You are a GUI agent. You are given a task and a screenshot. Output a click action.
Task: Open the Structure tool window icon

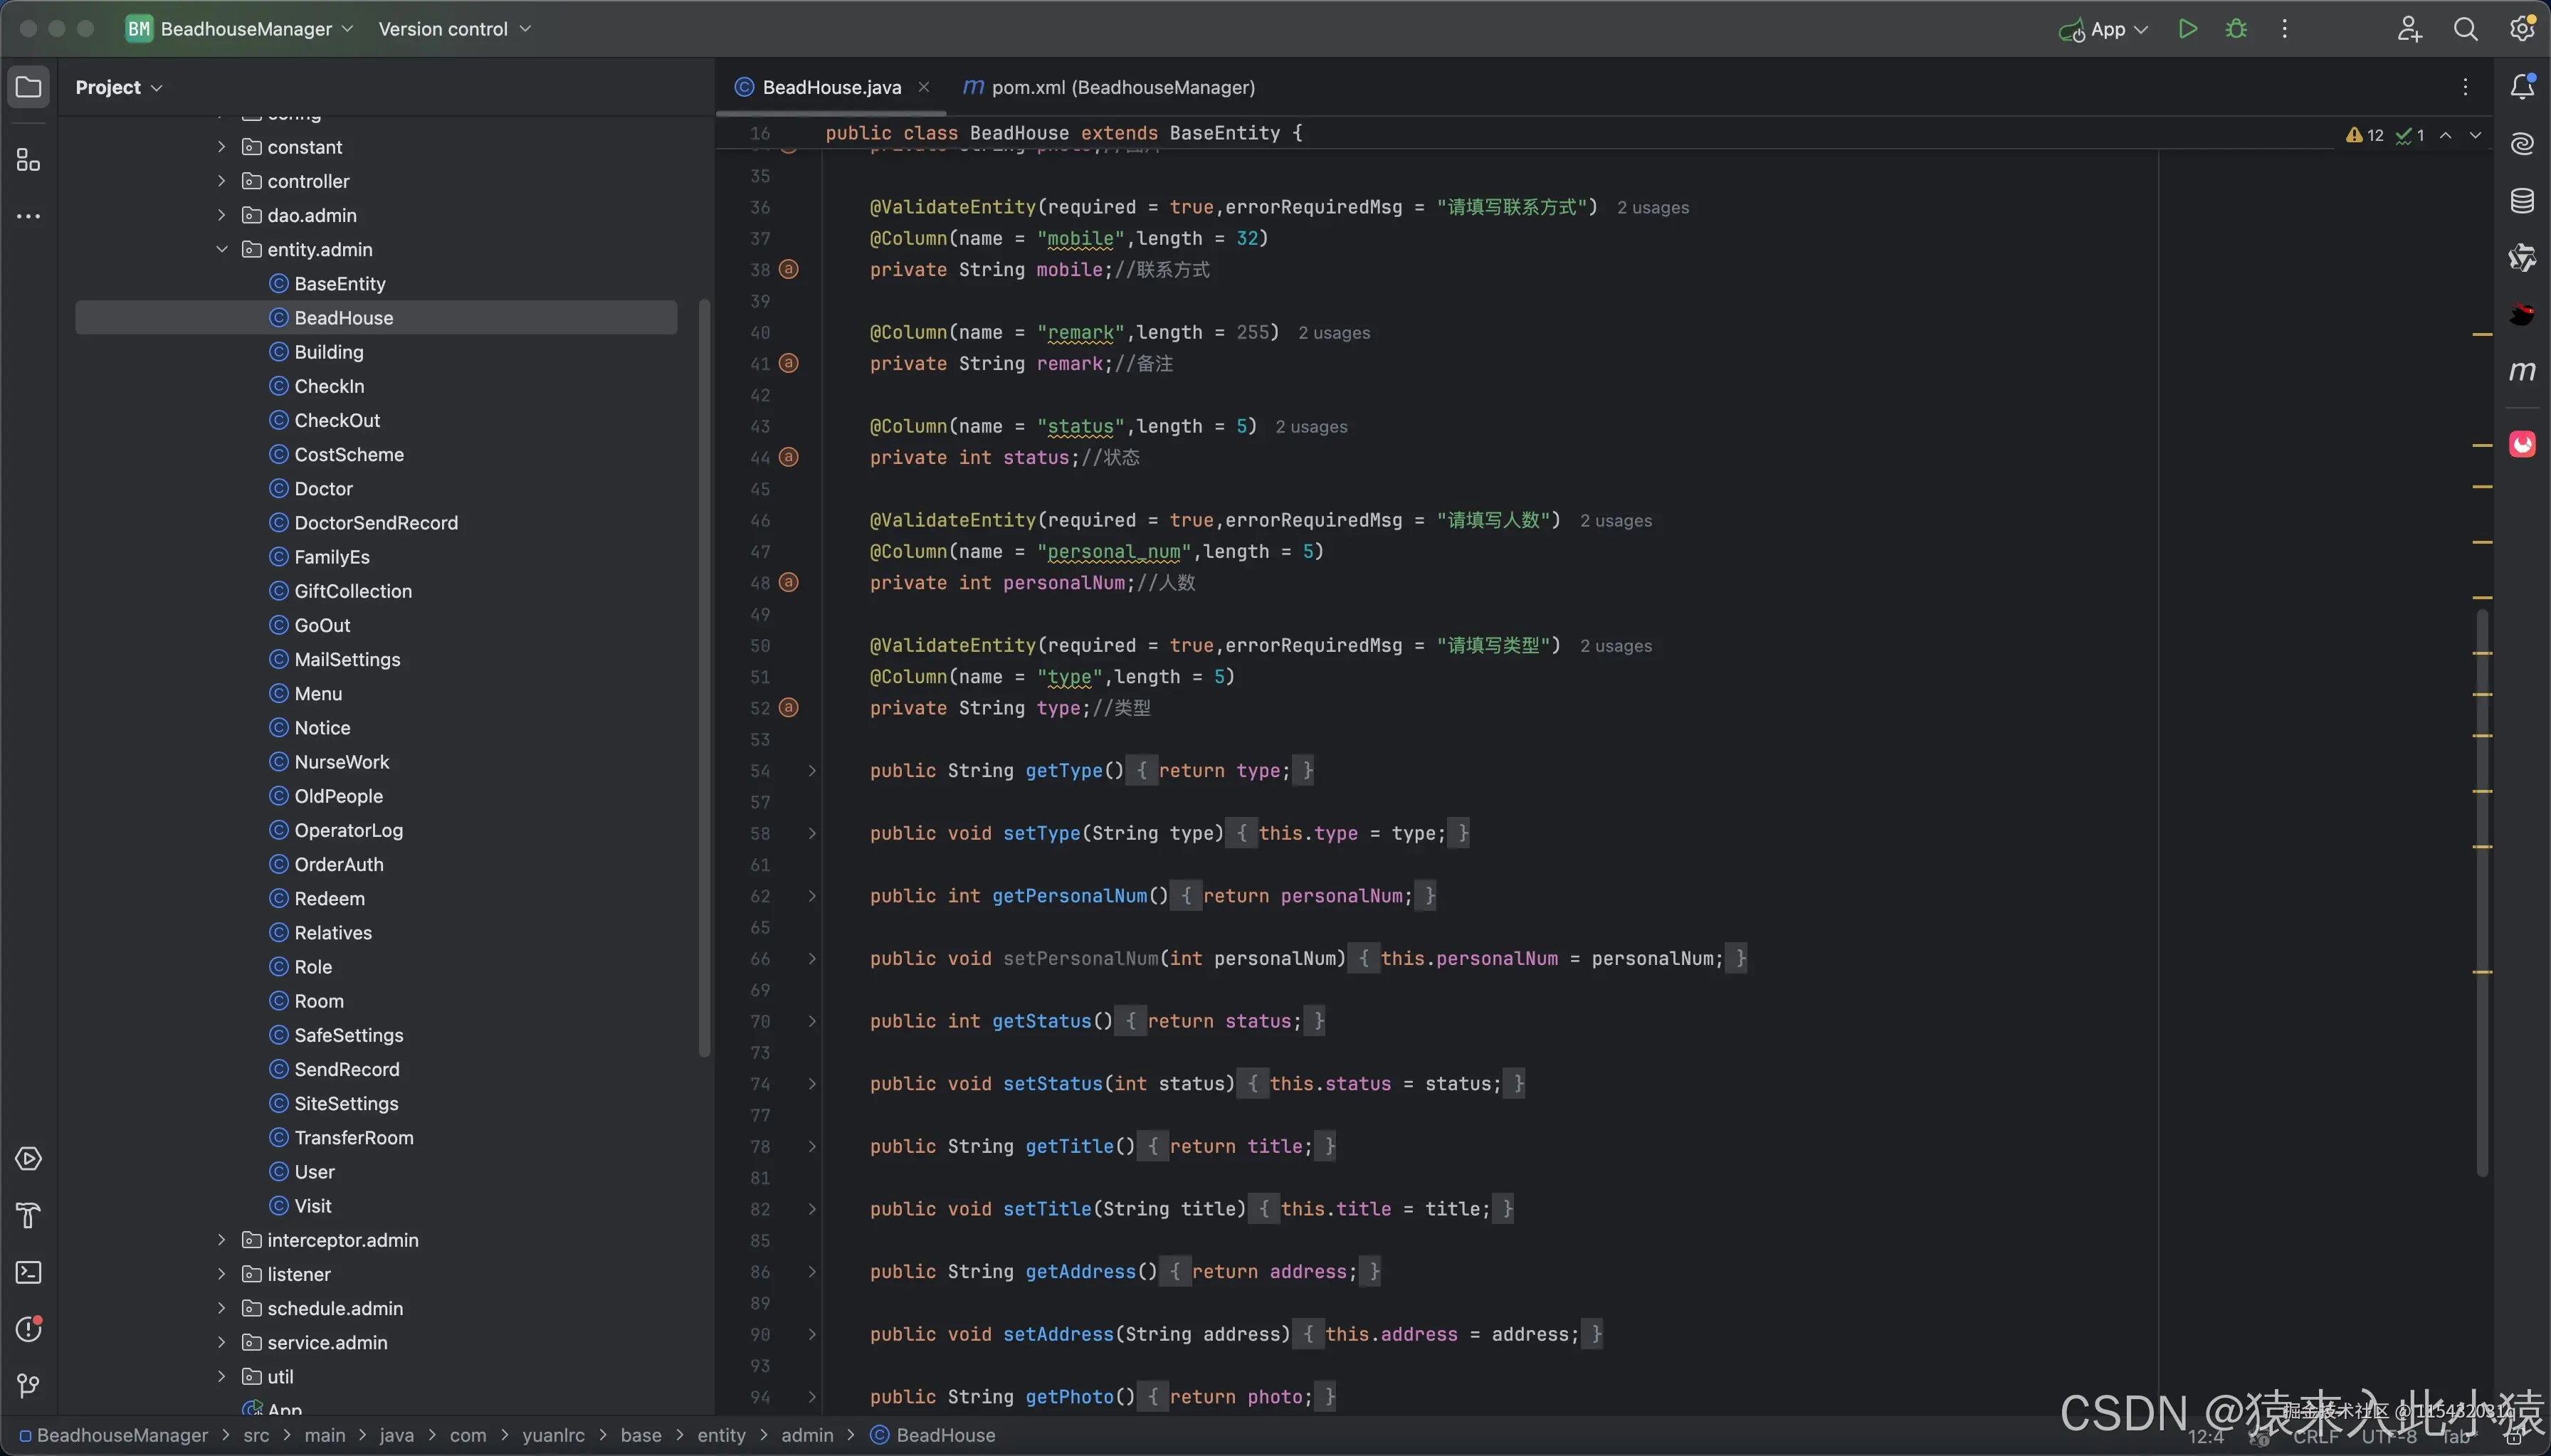point(28,160)
